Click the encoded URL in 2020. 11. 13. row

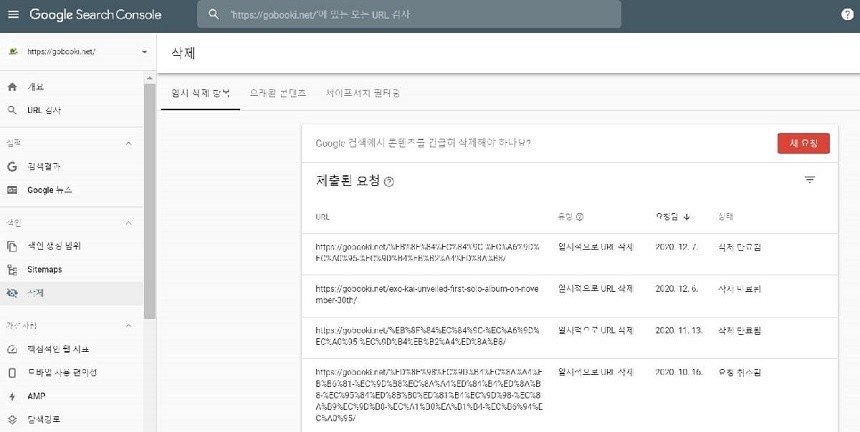[427, 336]
